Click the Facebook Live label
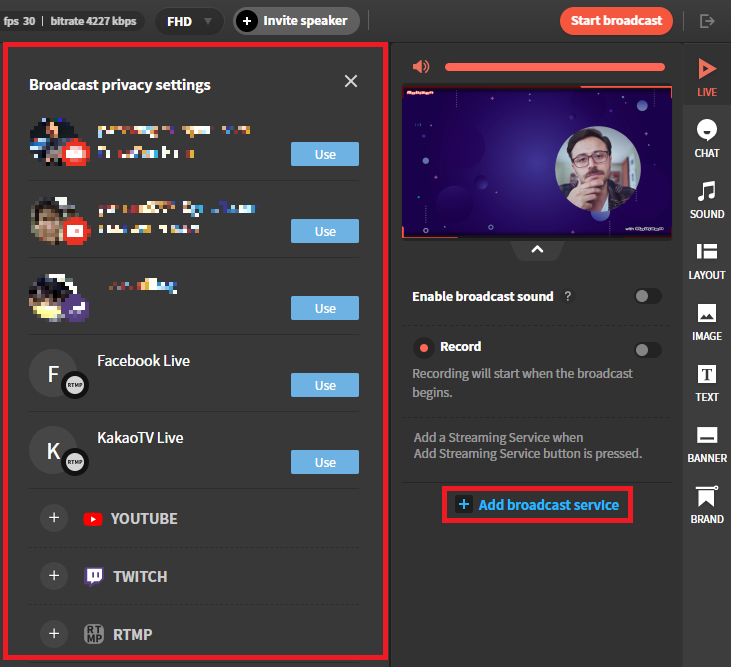Image resolution: width=731 pixels, height=667 pixels. tap(144, 361)
